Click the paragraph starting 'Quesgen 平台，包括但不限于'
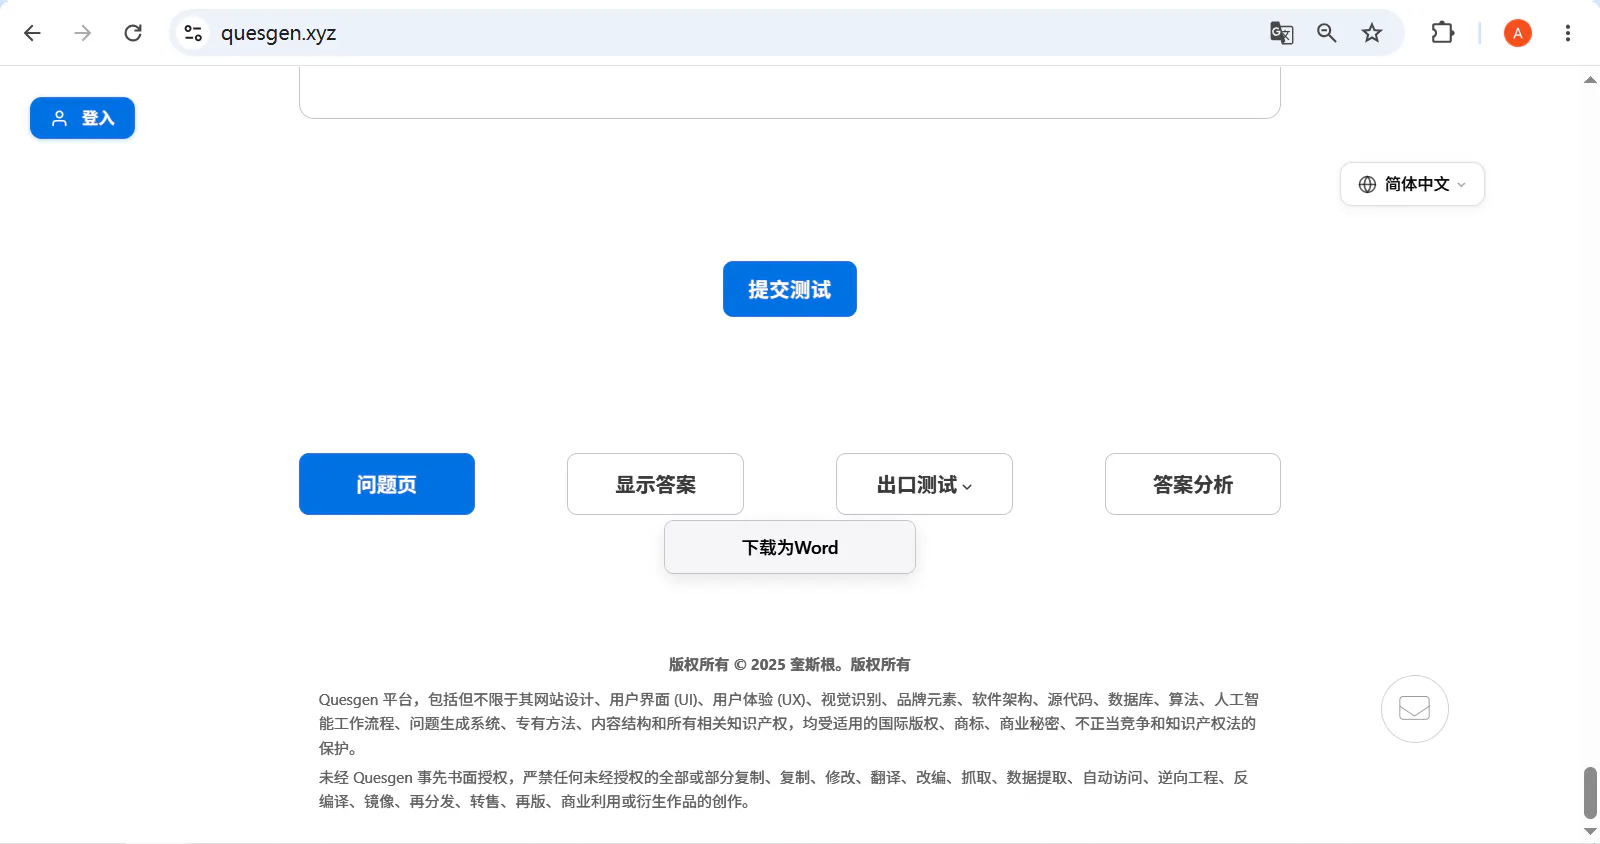The width and height of the screenshot is (1600, 844). (x=790, y=724)
